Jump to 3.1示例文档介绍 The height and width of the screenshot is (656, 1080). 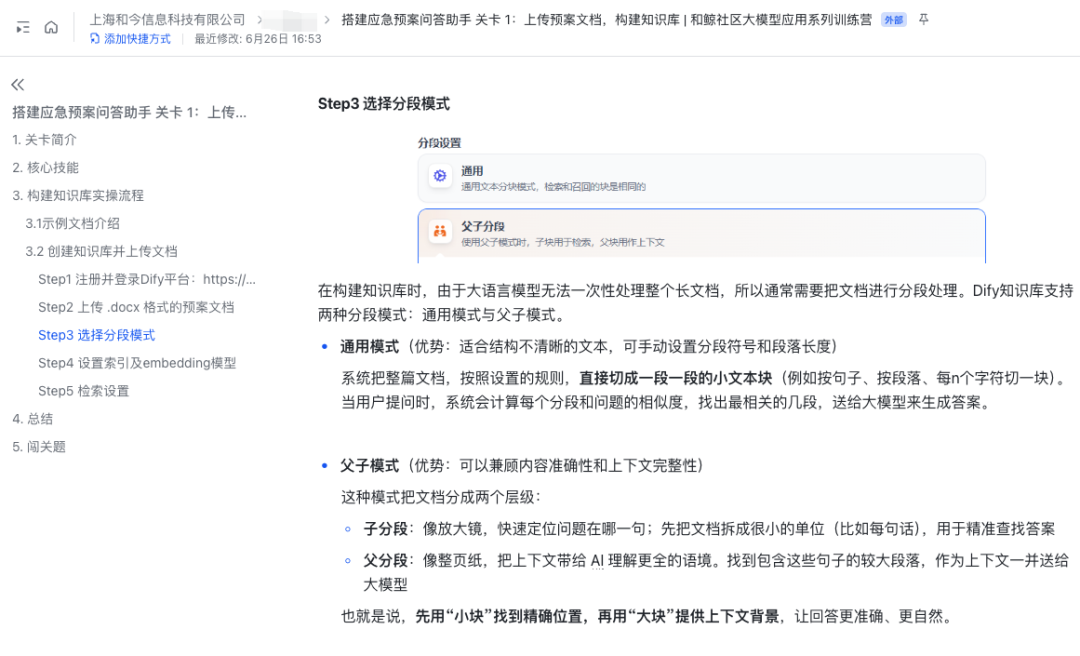(72, 223)
